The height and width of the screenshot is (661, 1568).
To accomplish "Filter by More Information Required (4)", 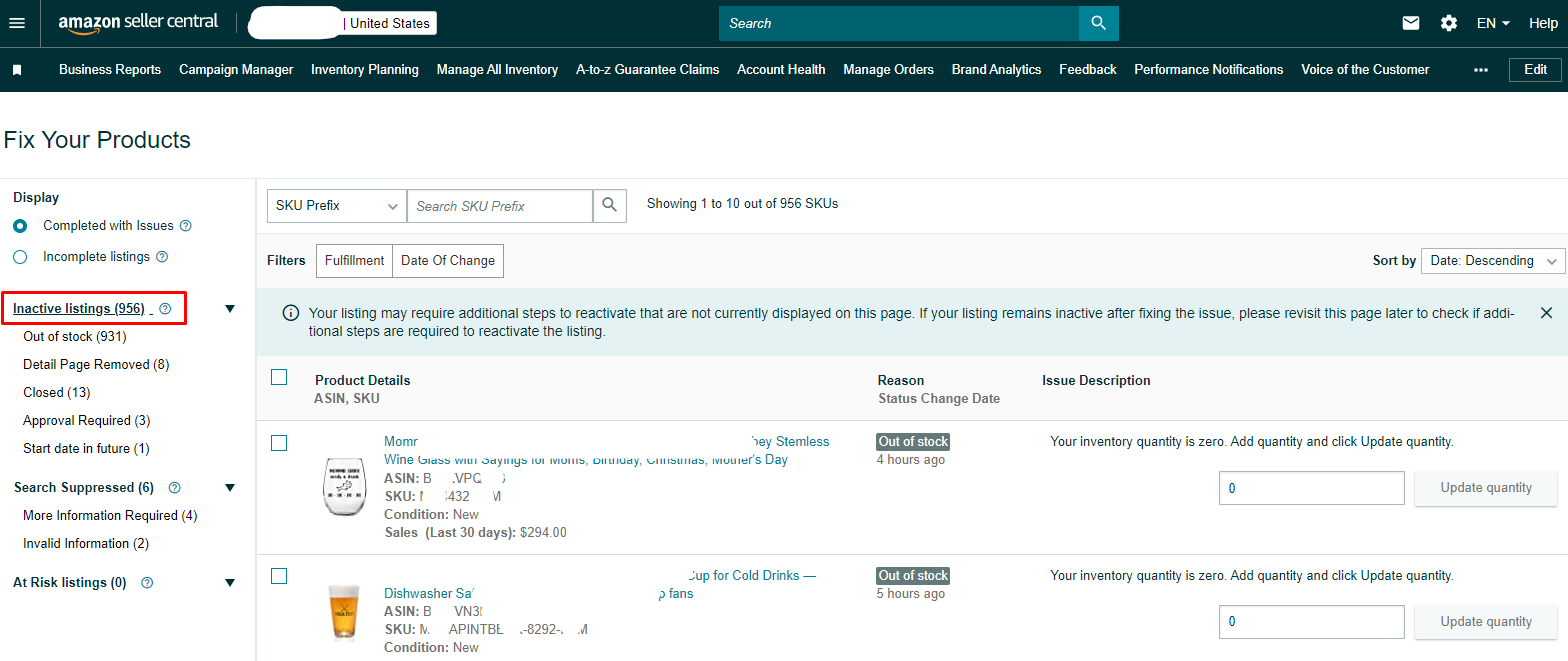I will (110, 516).
